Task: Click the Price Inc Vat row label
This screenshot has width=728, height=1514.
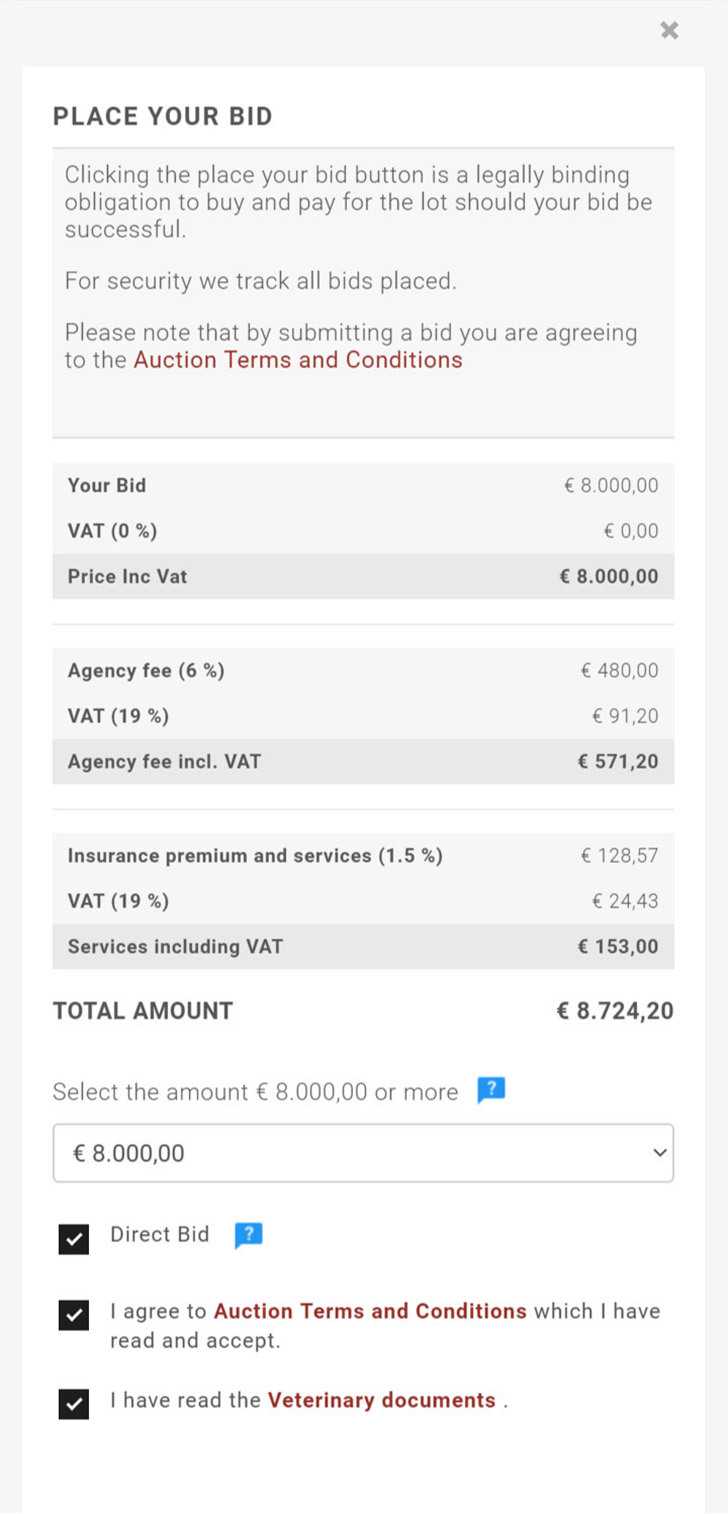Action: [127, 576]
